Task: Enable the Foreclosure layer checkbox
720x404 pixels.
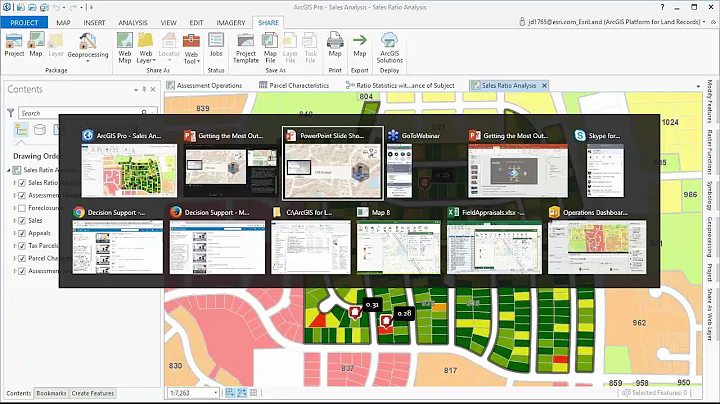Action: (x=22, y=208)
